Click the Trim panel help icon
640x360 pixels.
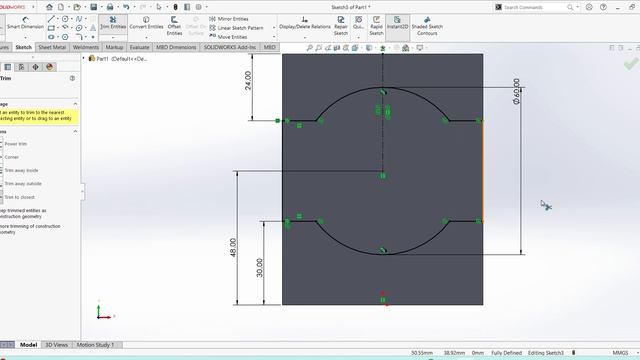click(x=72, y=78)
